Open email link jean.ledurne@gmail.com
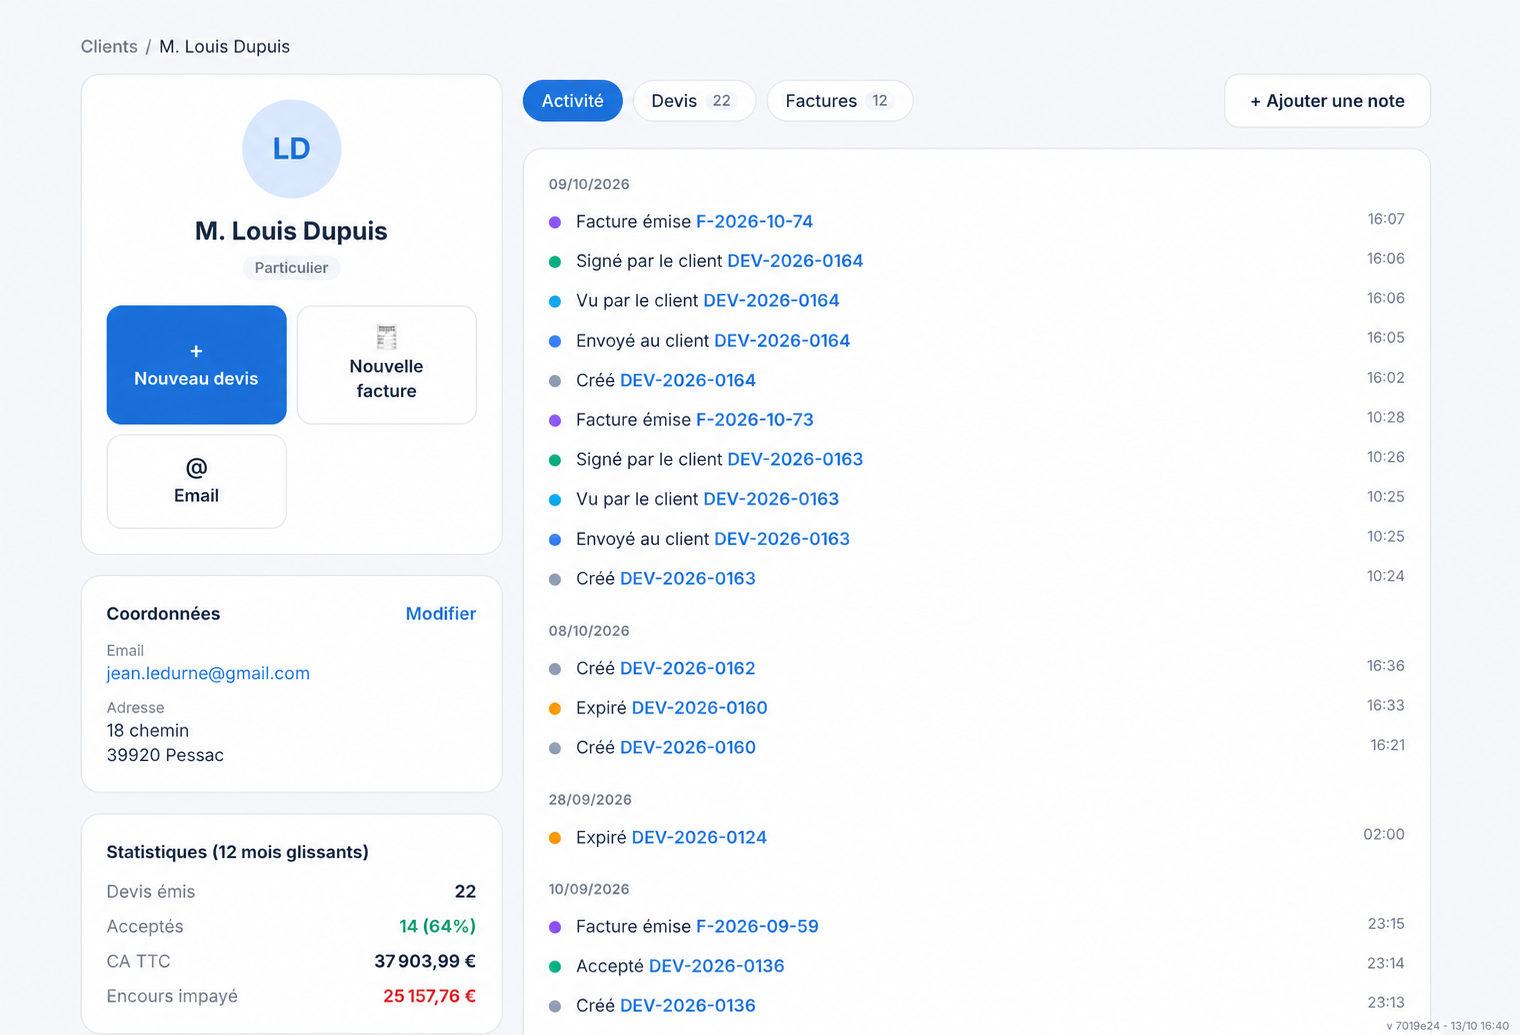The height and width of the screenshot is (1035, 1520). tap(208, 673)
